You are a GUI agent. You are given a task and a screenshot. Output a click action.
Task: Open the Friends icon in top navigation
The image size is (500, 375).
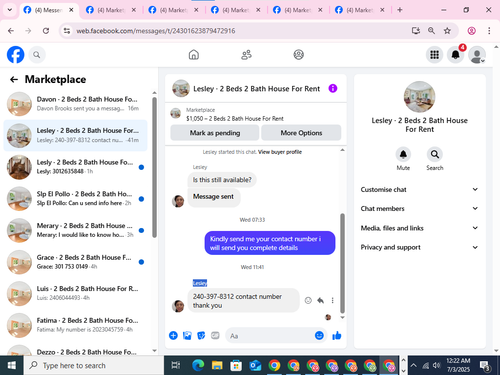pos(246,55)
